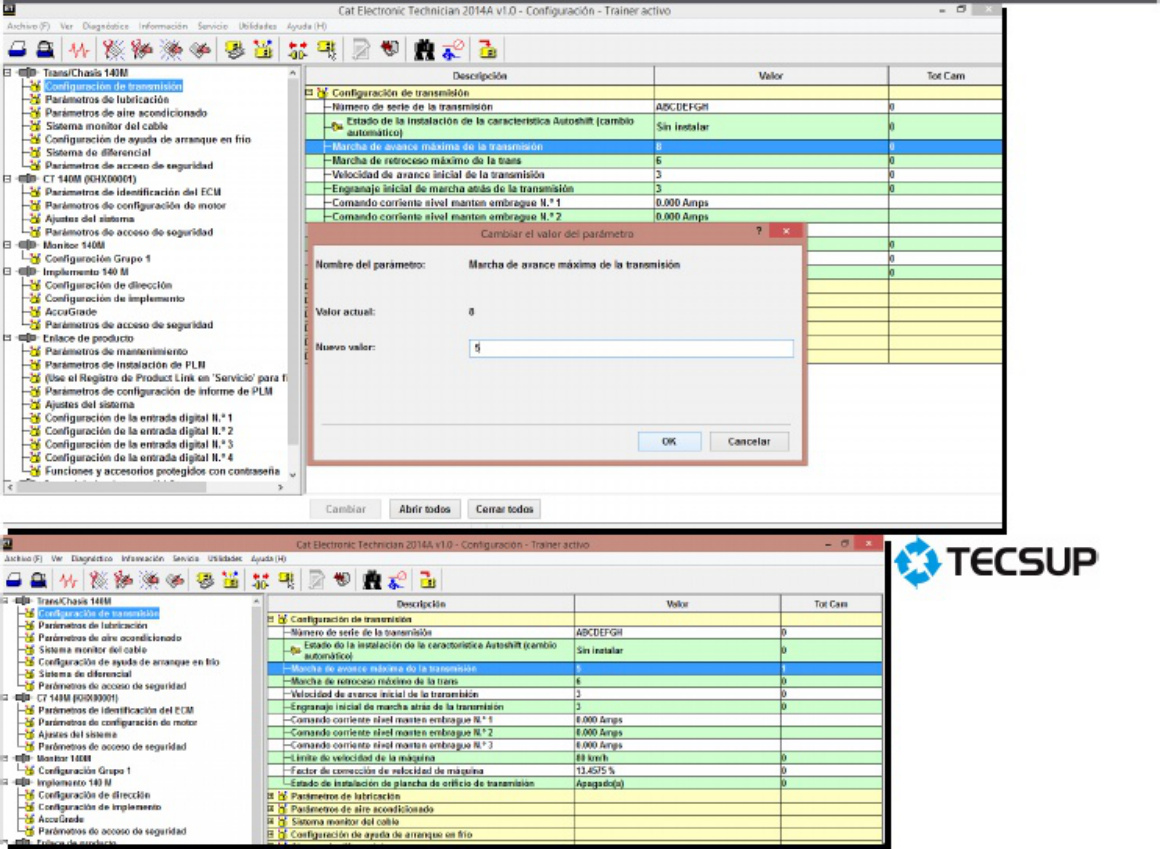Open Utilidades menu in bottom window
The height and width of the screenshot is (849, 1160).
[x=225, y=558]
